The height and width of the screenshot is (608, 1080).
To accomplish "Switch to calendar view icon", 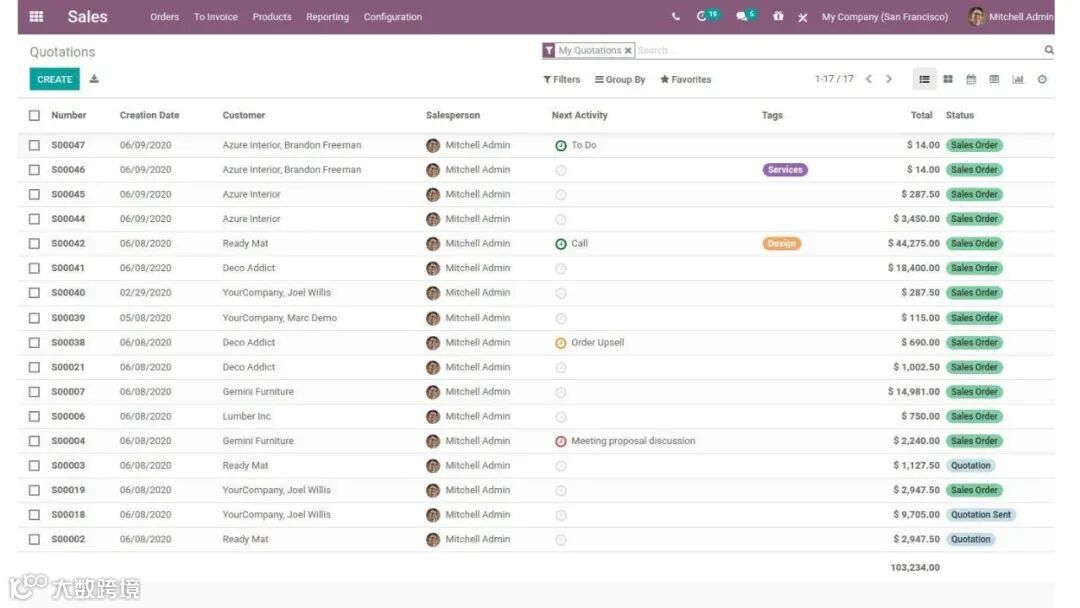I will pos(971,79).
